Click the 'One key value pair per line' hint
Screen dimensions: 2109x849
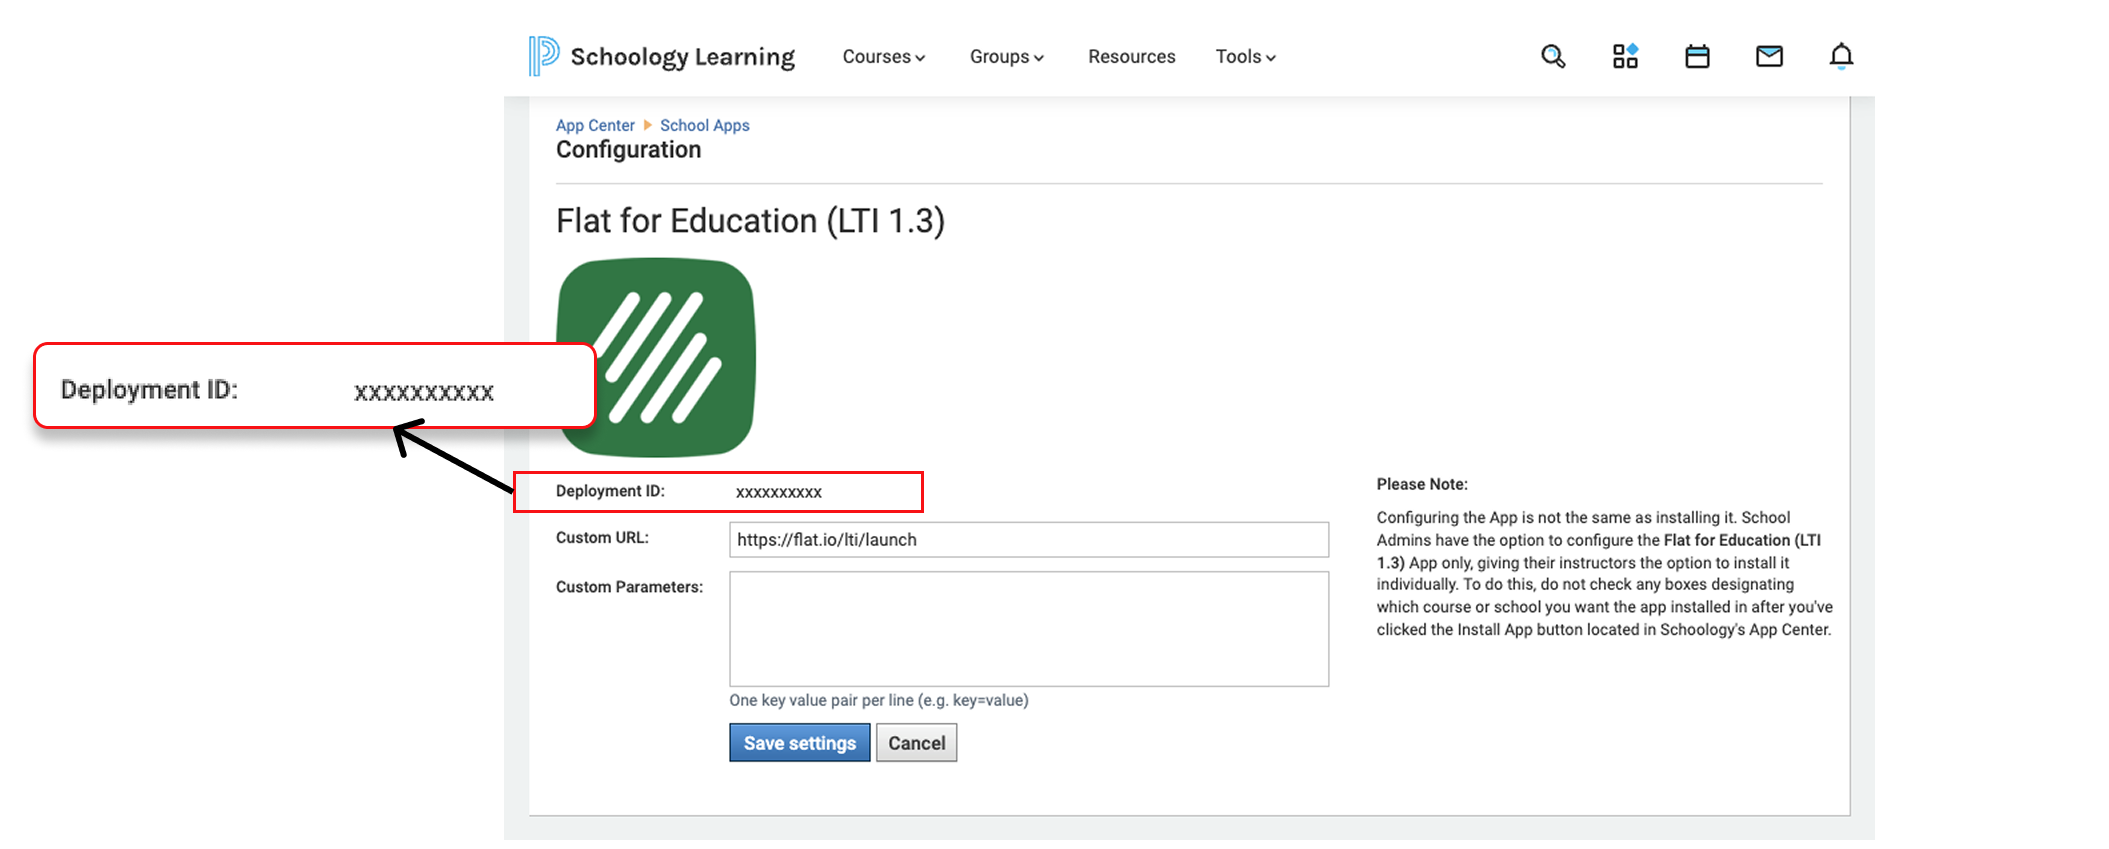pyautogui.click(x=879, y=700)
